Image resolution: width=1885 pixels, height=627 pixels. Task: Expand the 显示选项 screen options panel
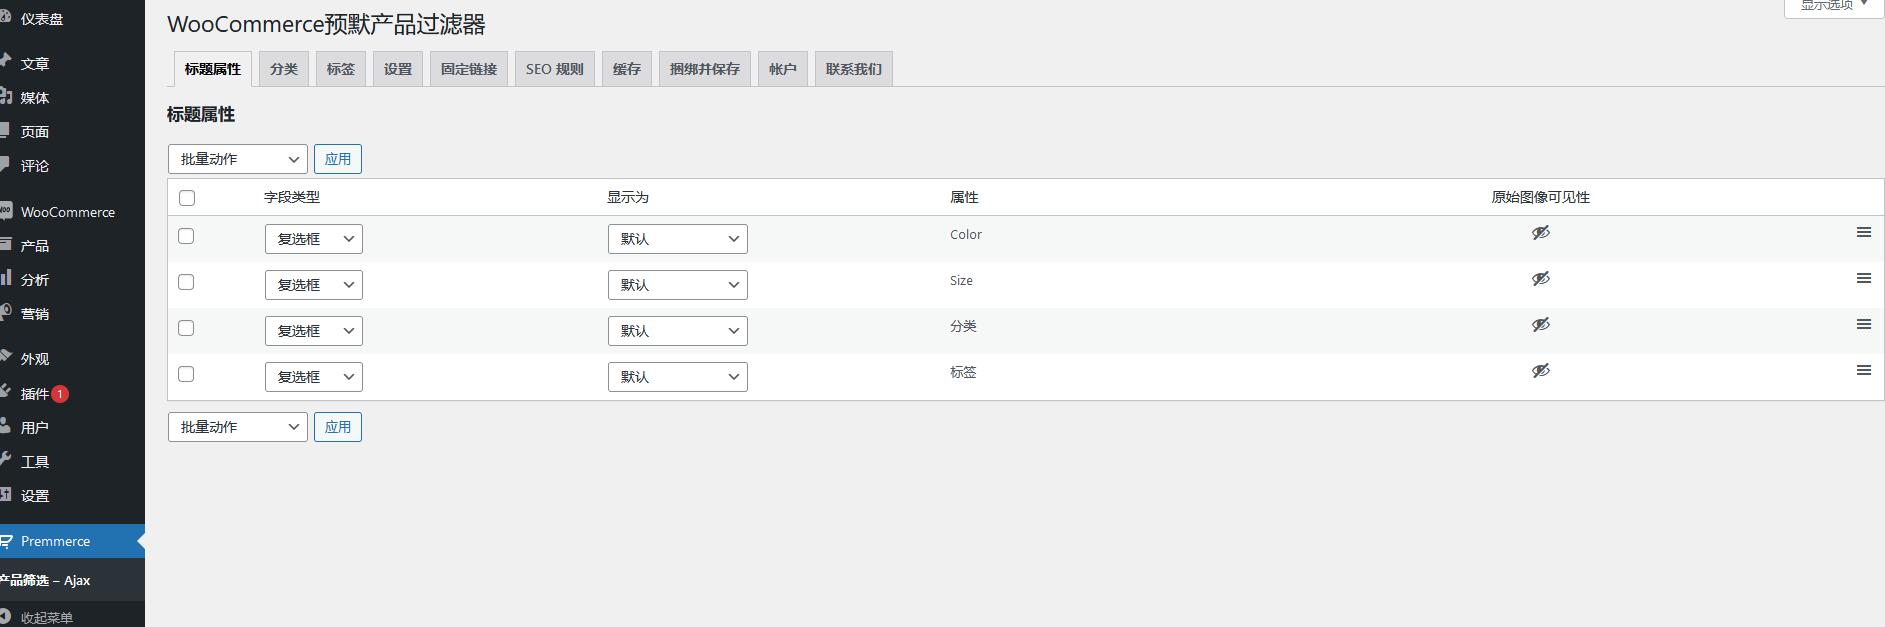tap(1834, 6)
